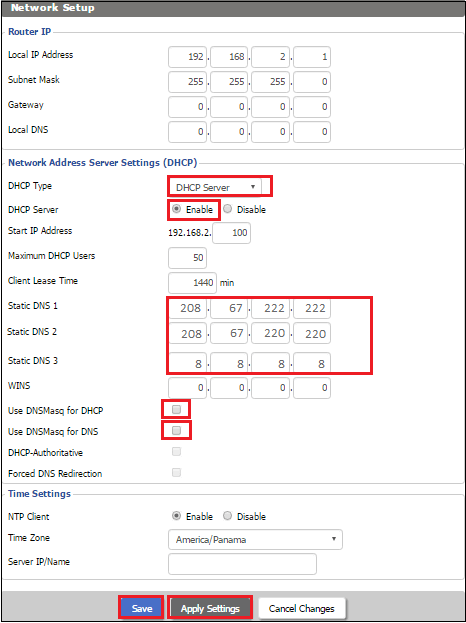Click the Apply Settings button
This screenshot has height=623, width=466.
click(x=210, y=608)
